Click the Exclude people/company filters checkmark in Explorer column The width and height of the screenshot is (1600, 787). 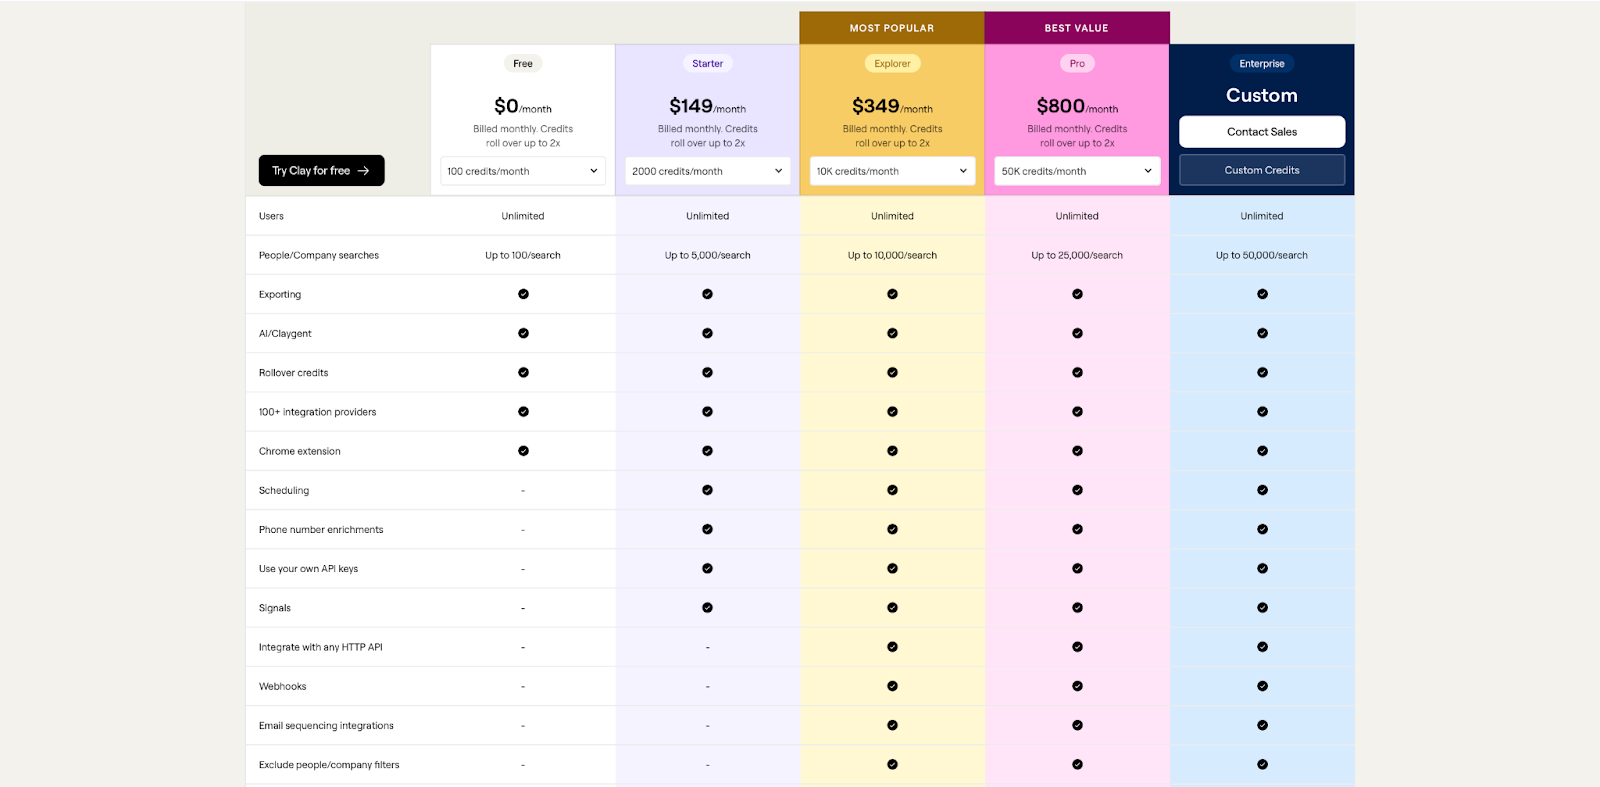coord(892,764)
